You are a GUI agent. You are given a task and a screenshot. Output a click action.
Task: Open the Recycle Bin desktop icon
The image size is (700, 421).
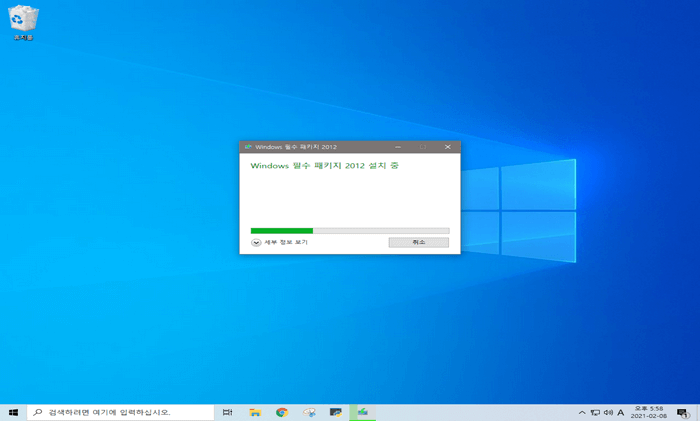(x=23, y=22)
